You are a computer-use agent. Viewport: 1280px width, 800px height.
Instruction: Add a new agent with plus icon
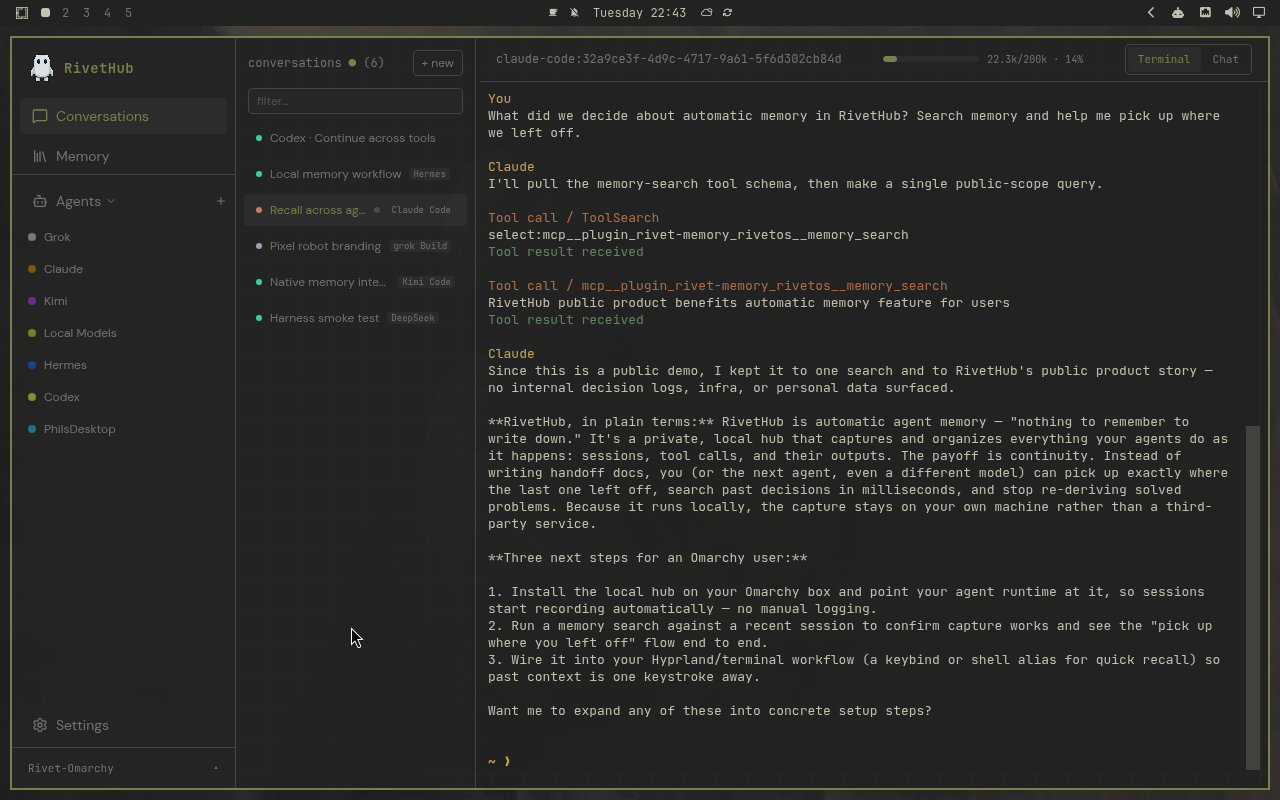pos(221,201)
